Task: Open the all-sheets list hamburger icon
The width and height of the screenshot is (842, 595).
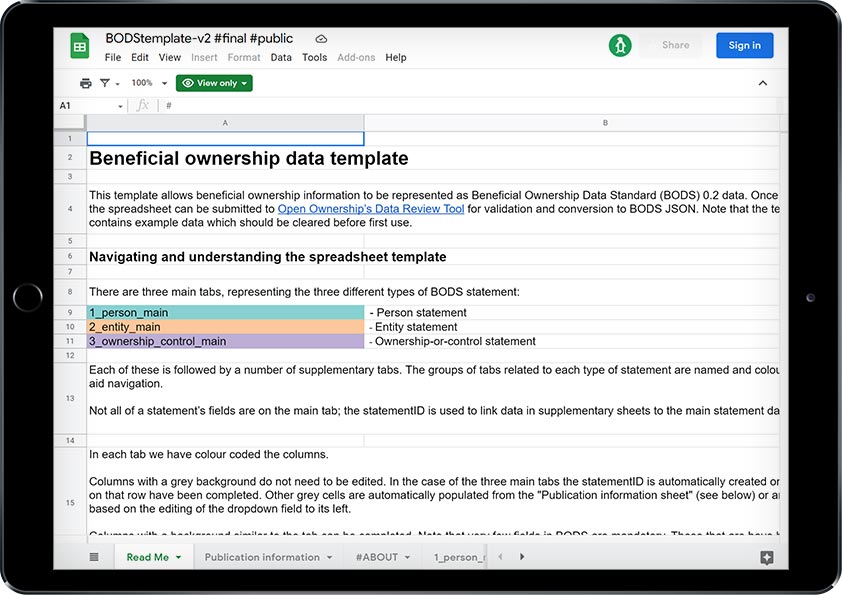Action: pos(94,557)
